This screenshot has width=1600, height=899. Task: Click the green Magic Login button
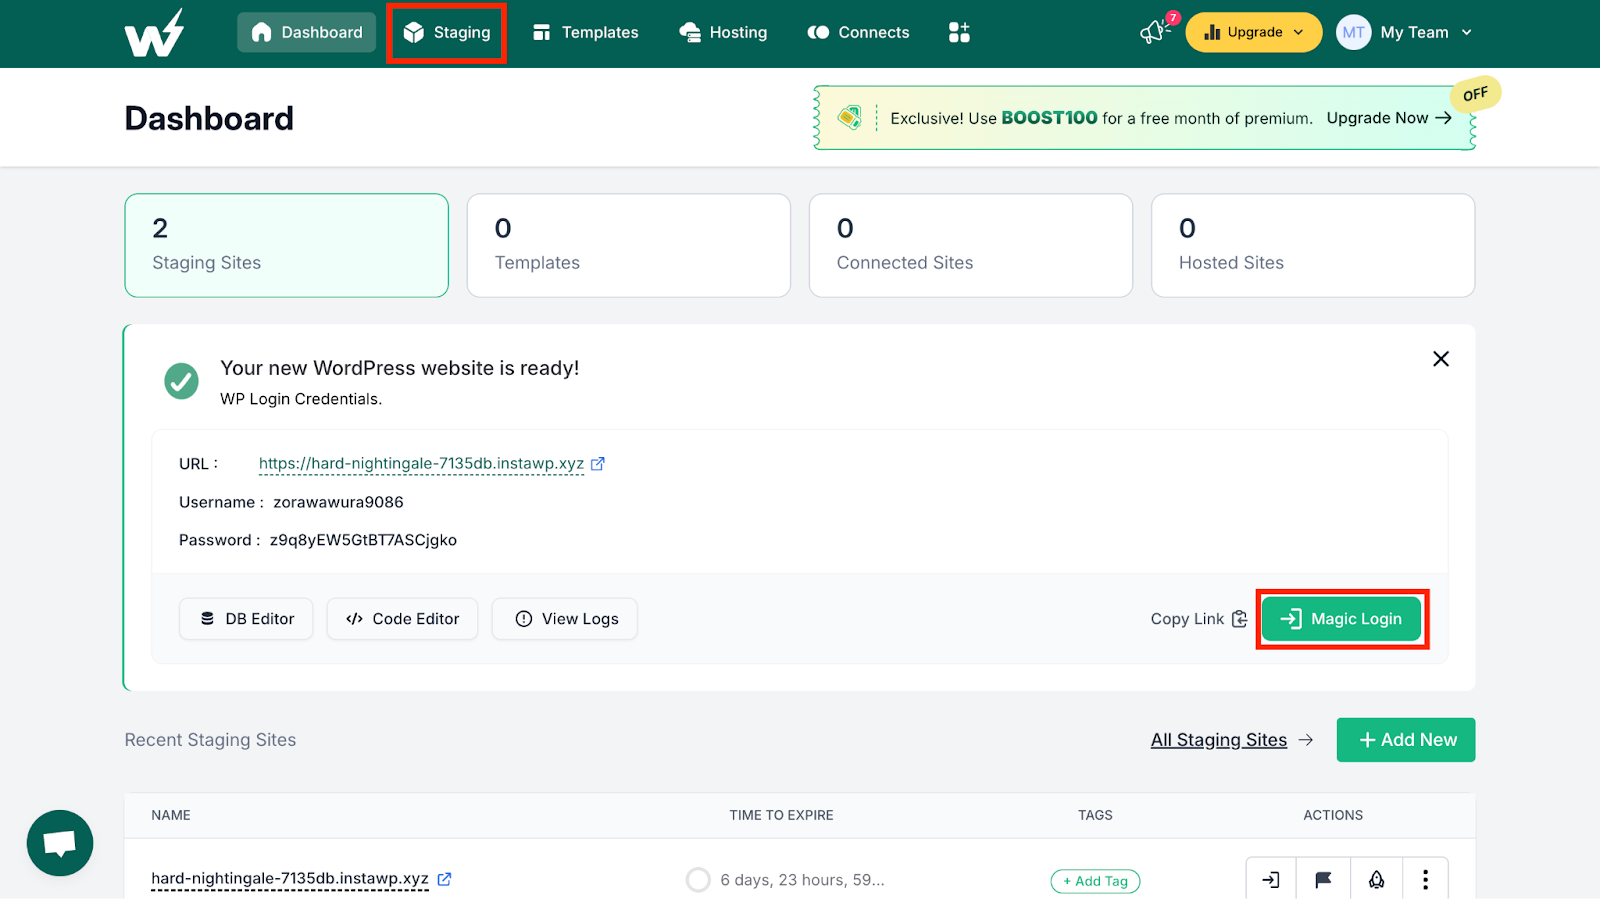click(1341, 619)
